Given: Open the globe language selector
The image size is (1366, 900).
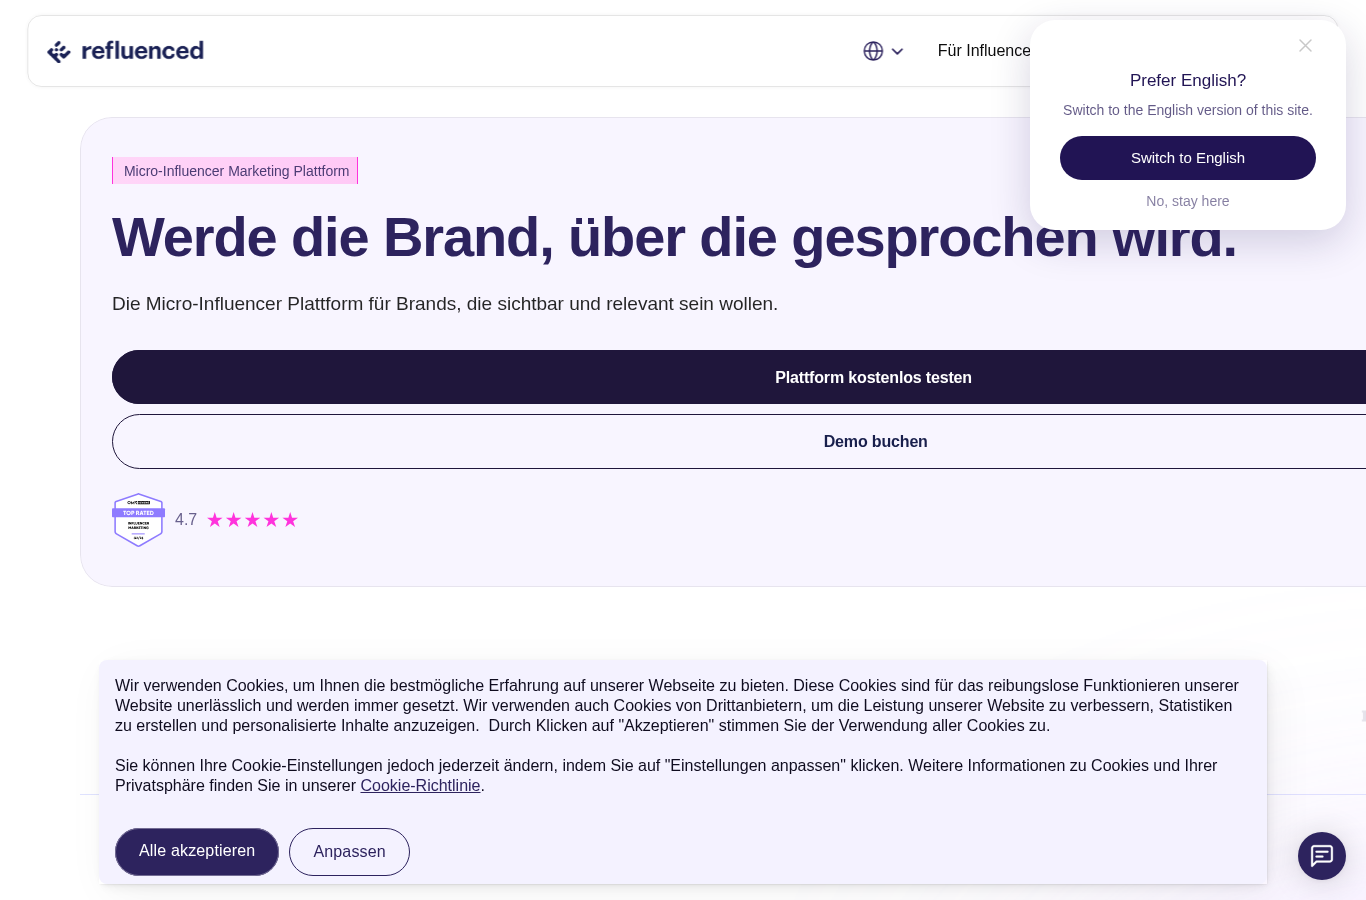Looking at the screenshot, I should tap(873, 51).
